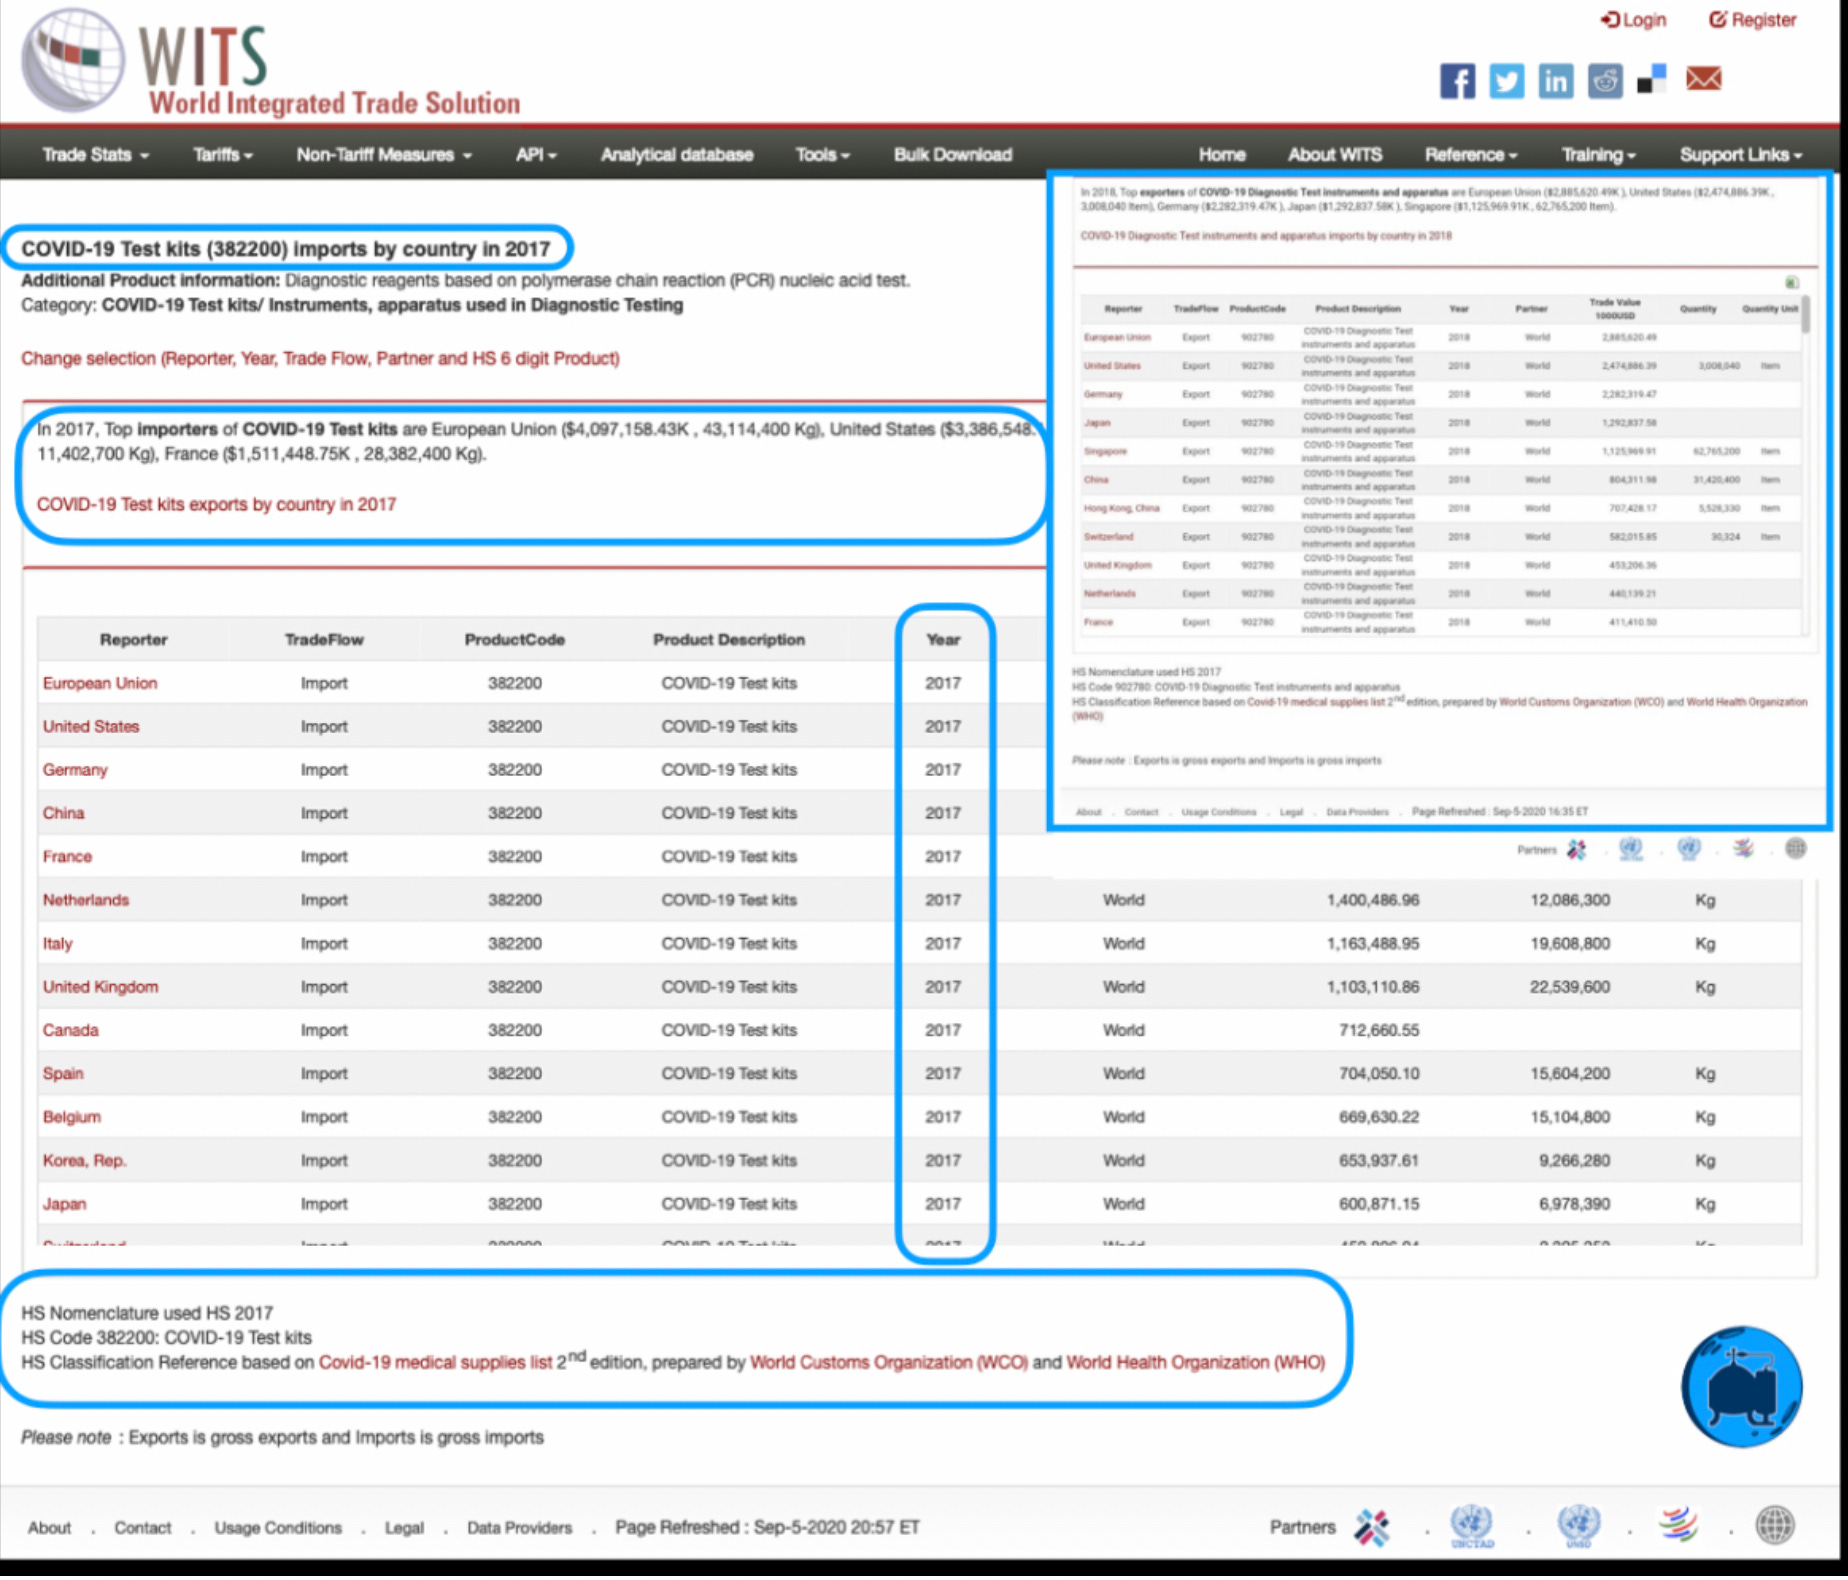Open the Support Links dropdown
The width and height of the screenshot is (1848, 1580).
tap(1740, 155)
